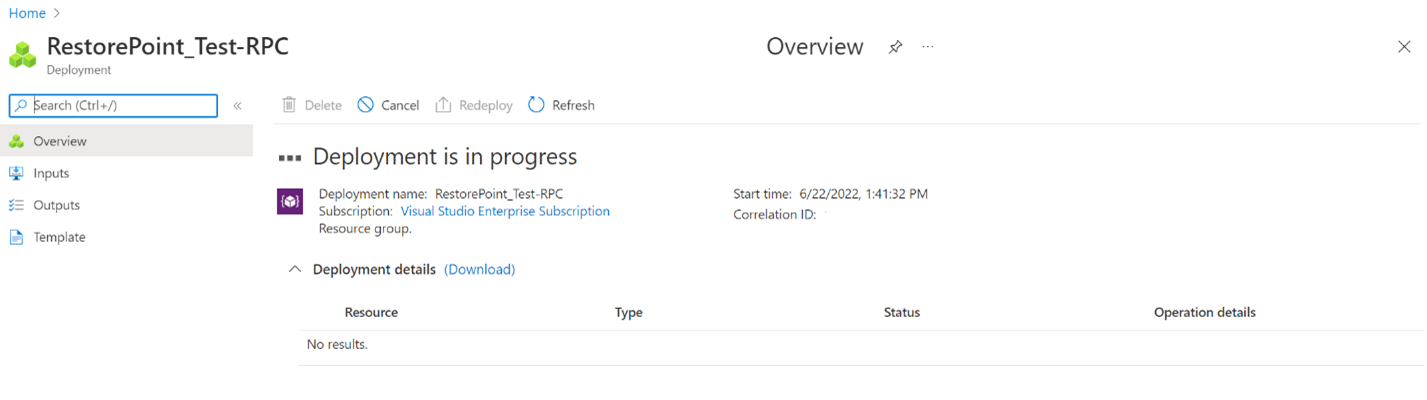1427x400 pixels.
Task: Select Outputs in the side menu
Action: pyautogui.click(x=56, y=205)
